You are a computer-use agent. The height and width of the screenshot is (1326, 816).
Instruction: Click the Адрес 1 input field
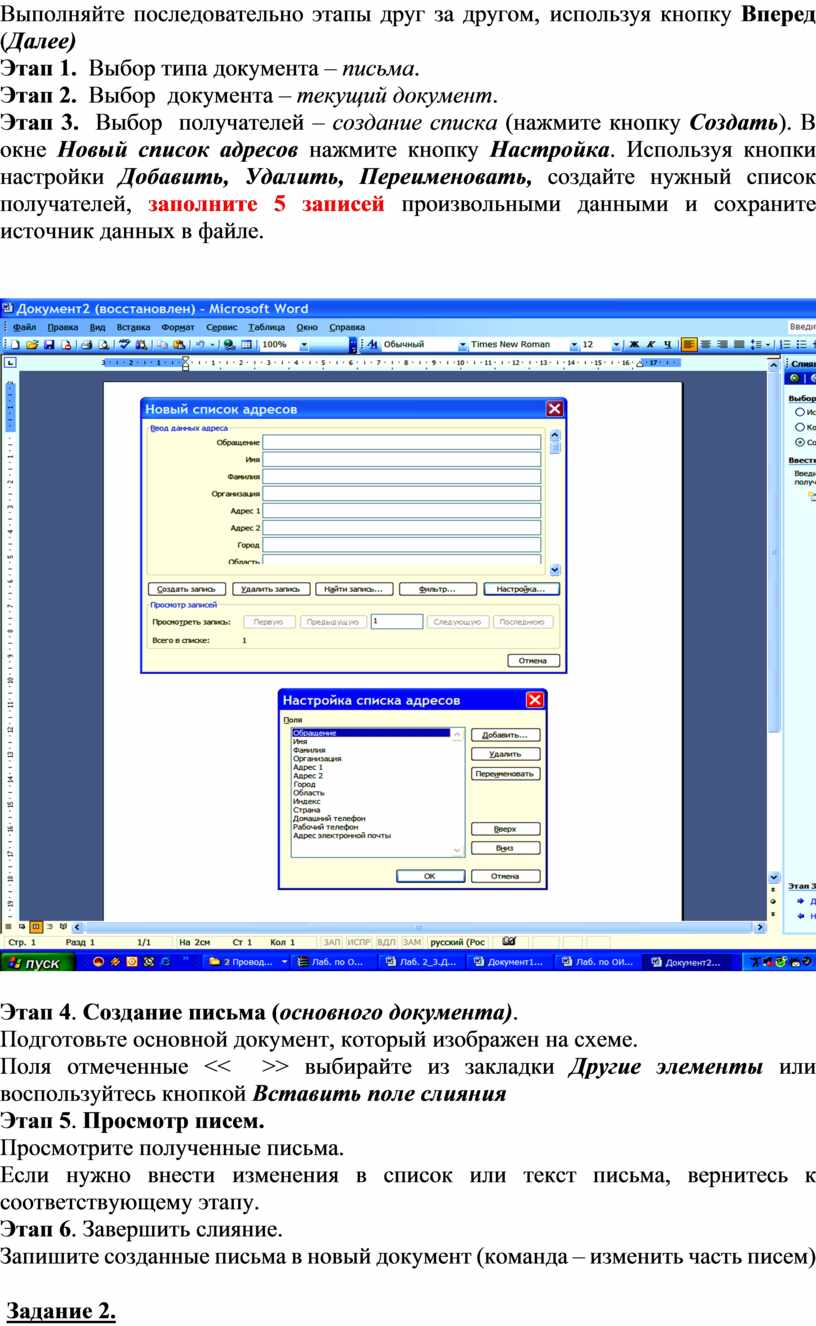click(x=402, y=510)
